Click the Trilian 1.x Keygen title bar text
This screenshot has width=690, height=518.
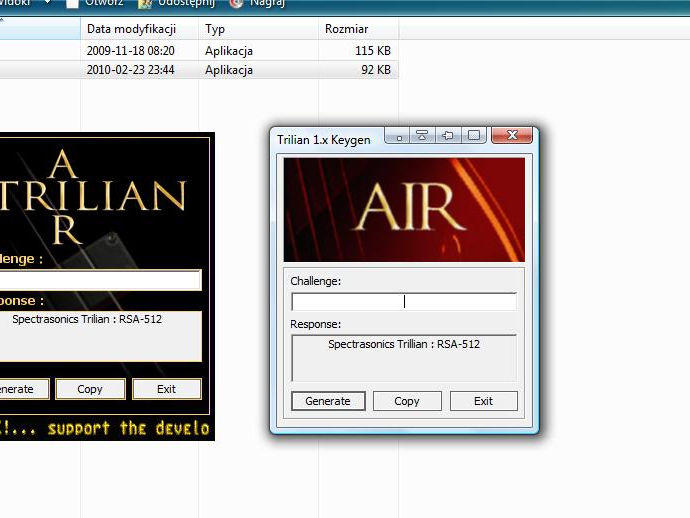(x=323, y=140)
